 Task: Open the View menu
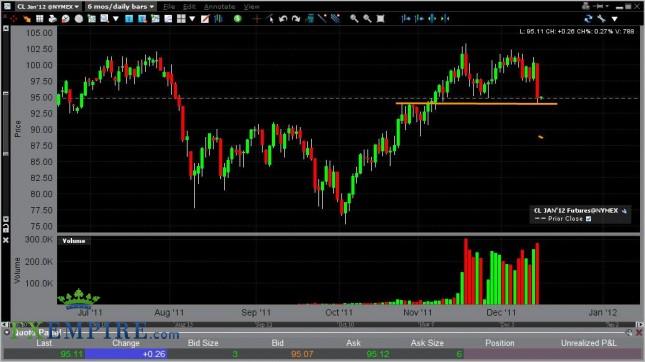pos(251,7)
